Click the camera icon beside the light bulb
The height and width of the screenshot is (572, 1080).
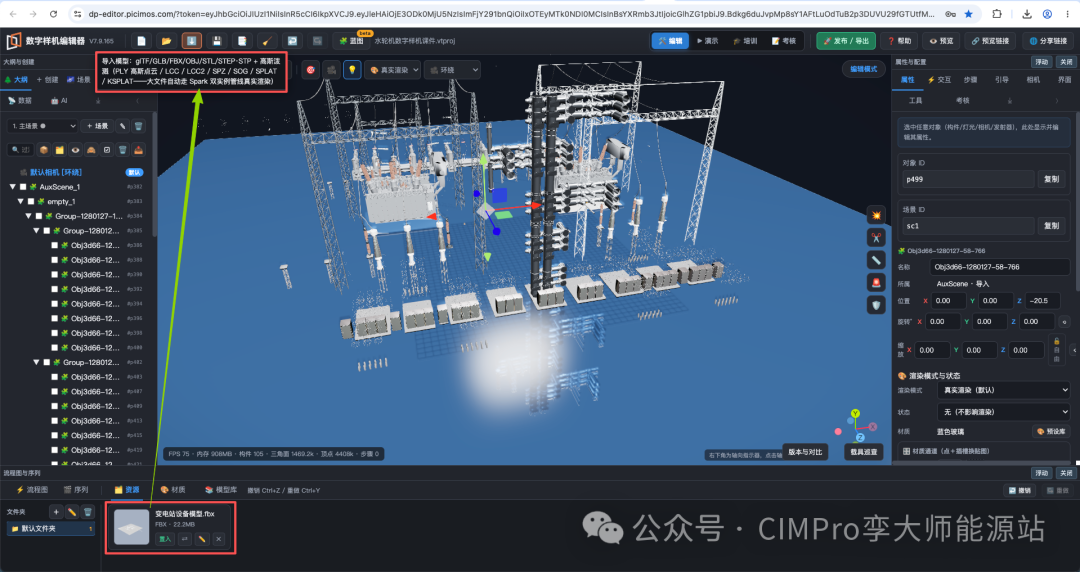tap(331, 70)
